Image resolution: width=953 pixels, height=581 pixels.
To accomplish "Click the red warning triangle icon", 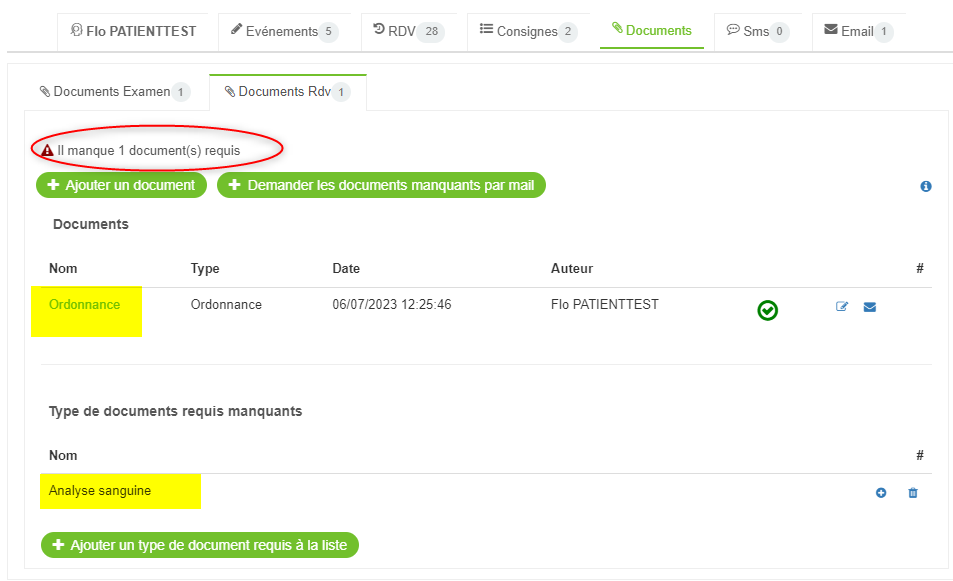I will pyautogui.click(x=47, y=150).
